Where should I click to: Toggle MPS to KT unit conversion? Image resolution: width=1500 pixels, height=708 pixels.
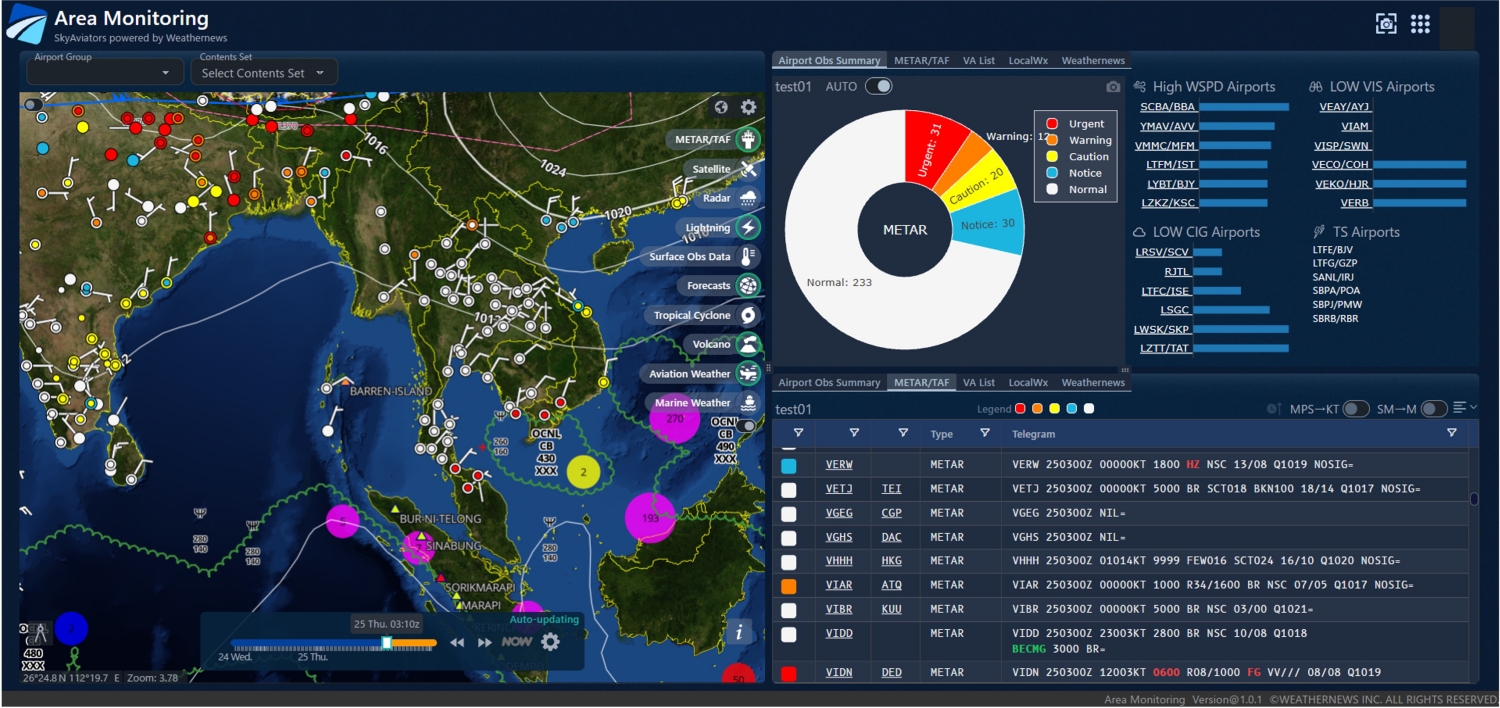coord(1355,409)
